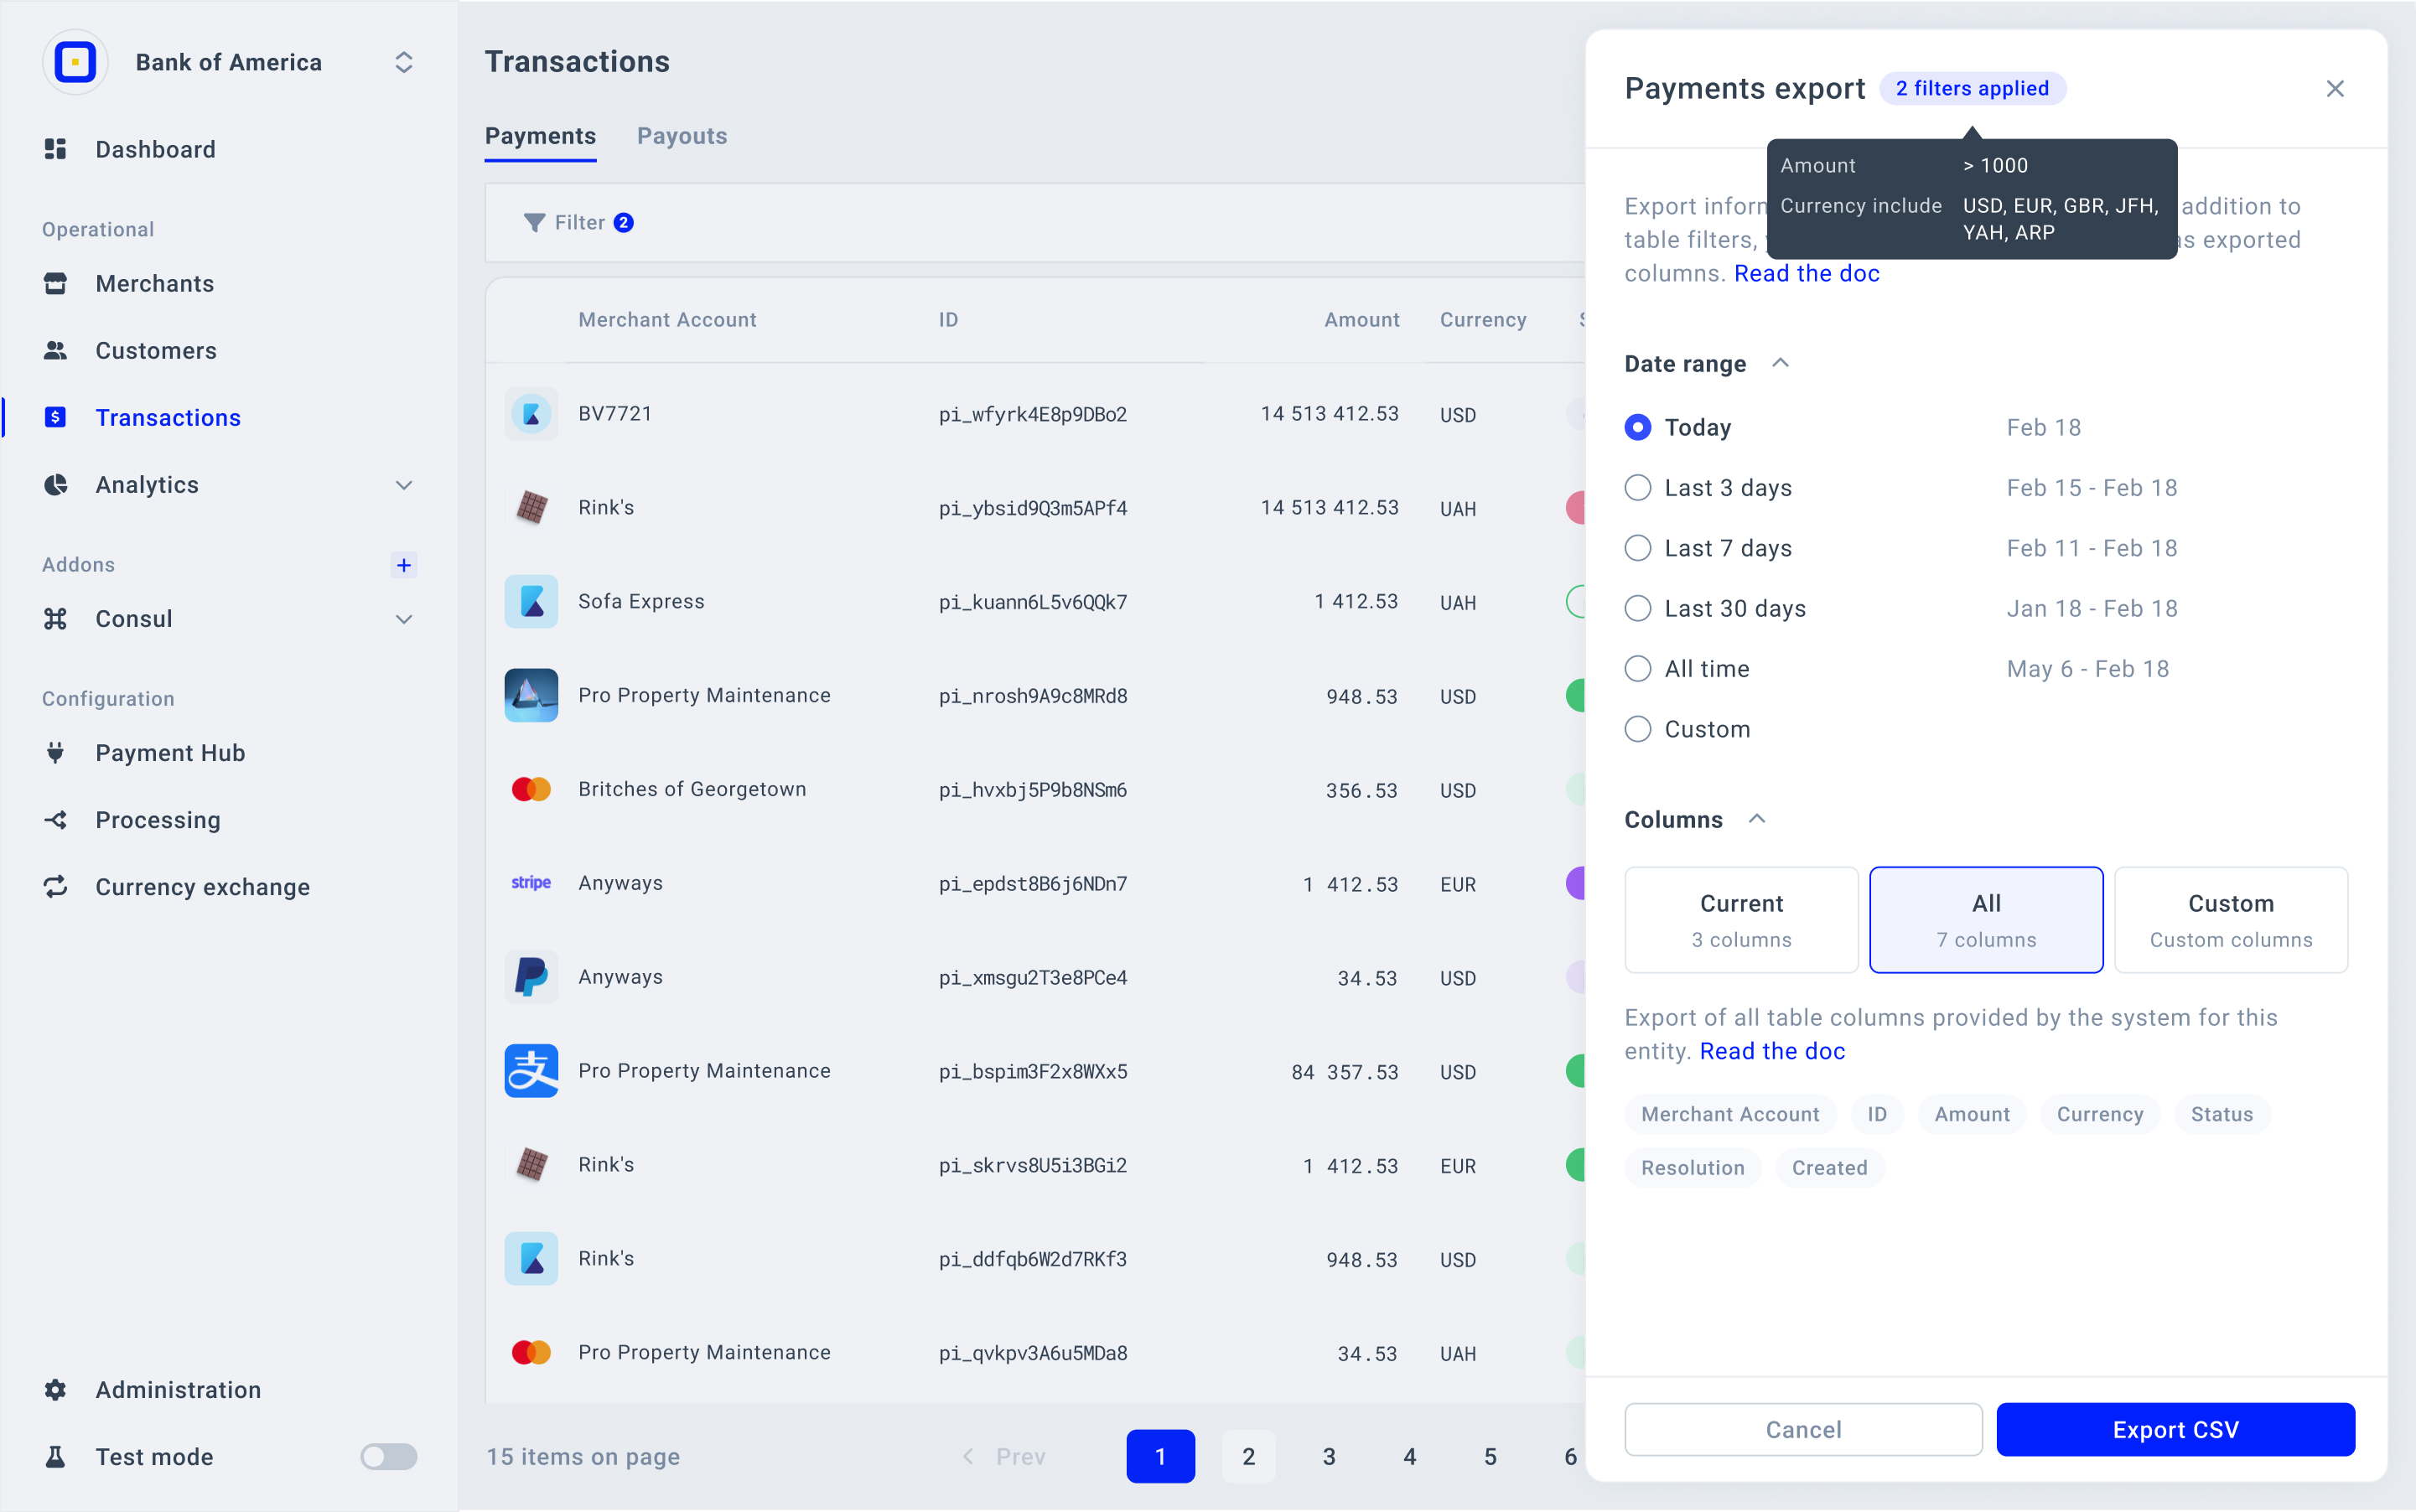The image size is (2416, 1512).
Task: Go to page 2
Action: [x=1248, y=1457]
